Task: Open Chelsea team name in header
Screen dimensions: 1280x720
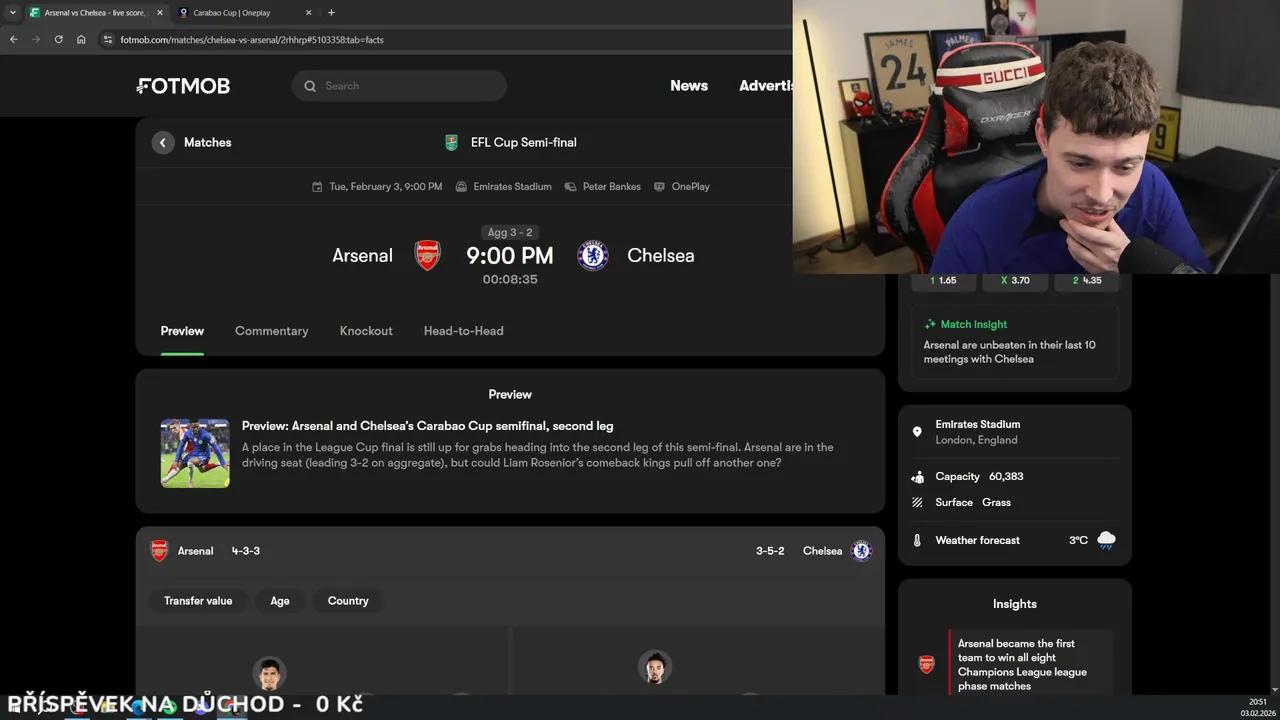Action: click(x=661, y=256)
